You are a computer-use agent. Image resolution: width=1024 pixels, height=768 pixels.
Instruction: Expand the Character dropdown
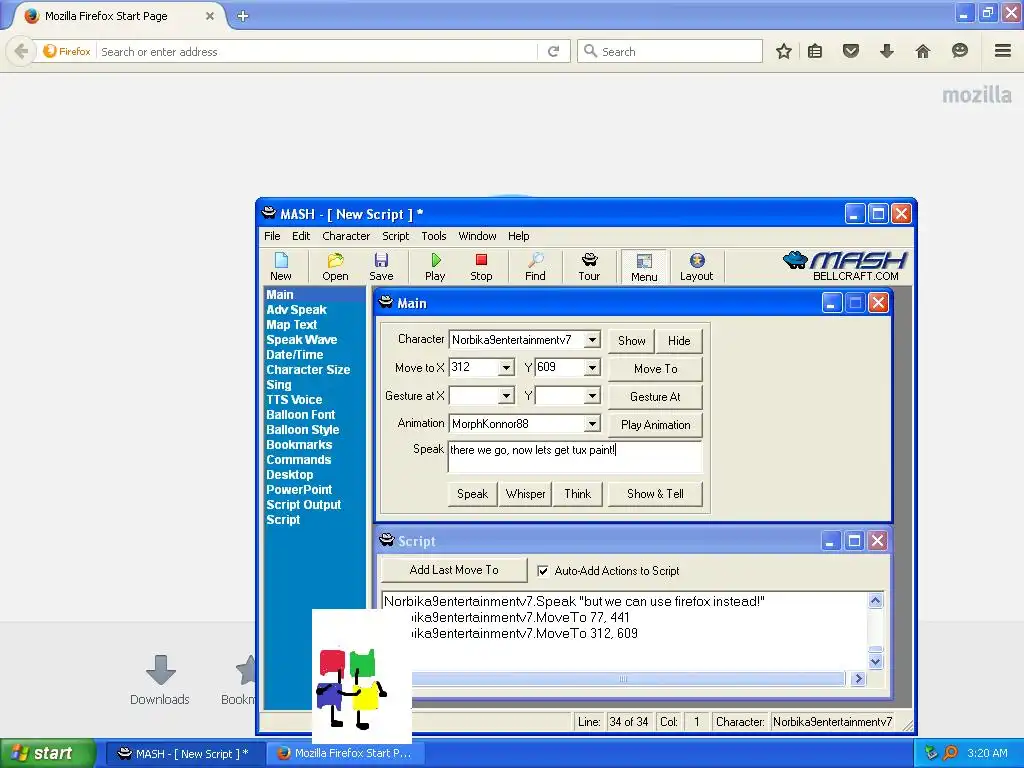click(592, 340)
